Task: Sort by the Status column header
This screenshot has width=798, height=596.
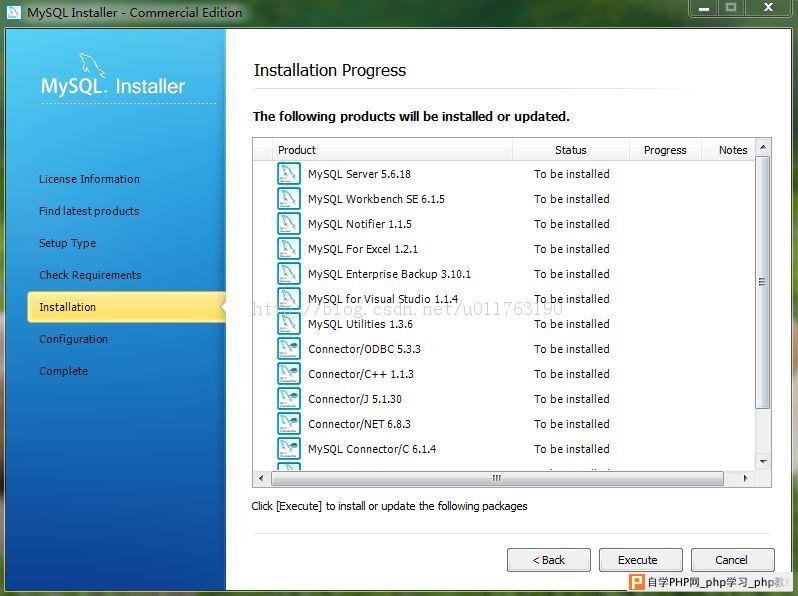Action: click(571, 150)
